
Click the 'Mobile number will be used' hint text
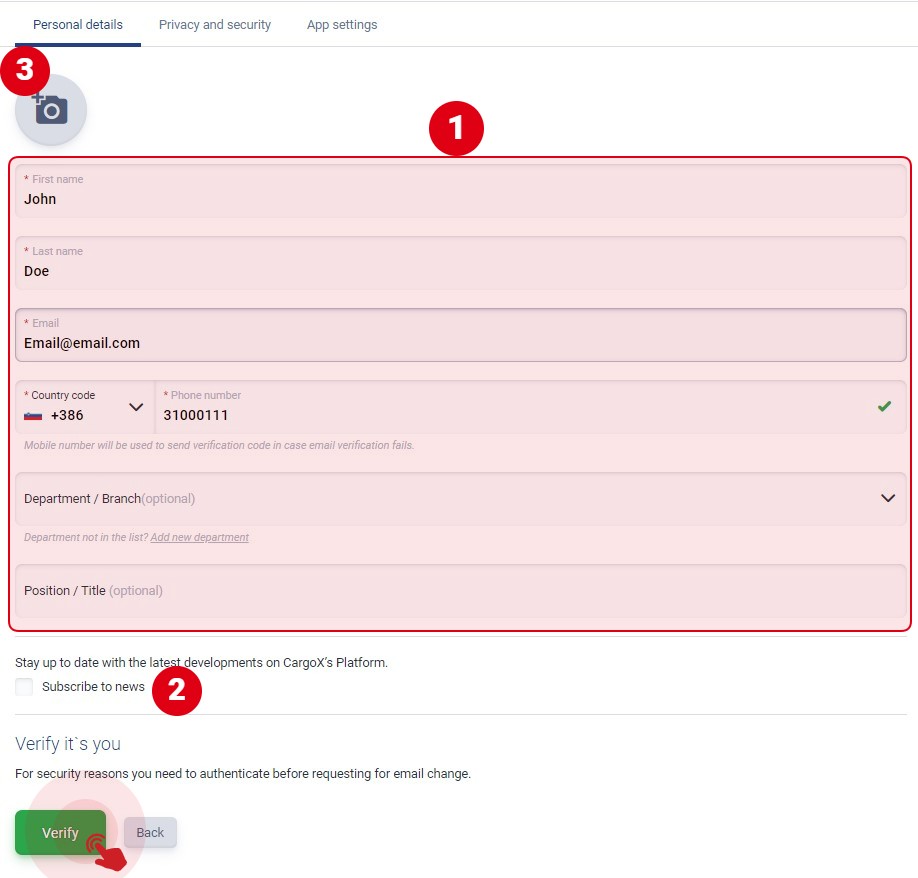coord(219,445)
